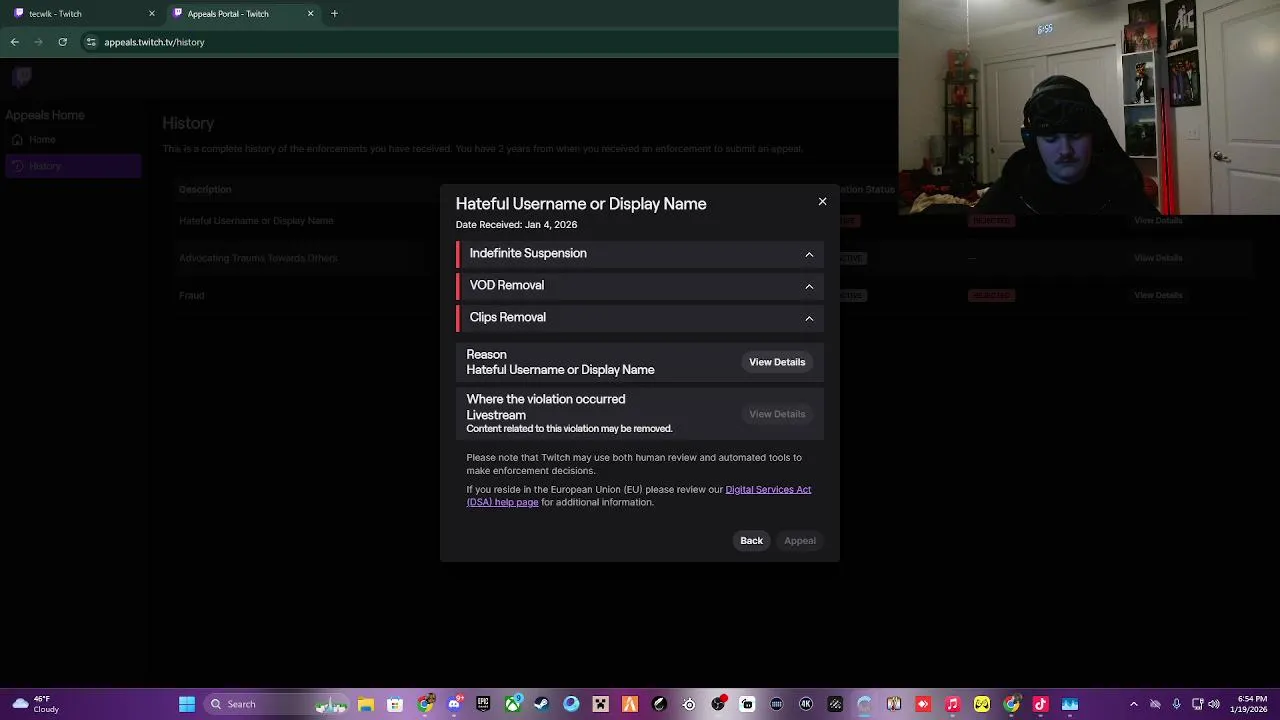The width and height of the screenshot is (1280, 720).
Task: Open the yellow face app icon on taskbar
Action: tap(982, 704)
